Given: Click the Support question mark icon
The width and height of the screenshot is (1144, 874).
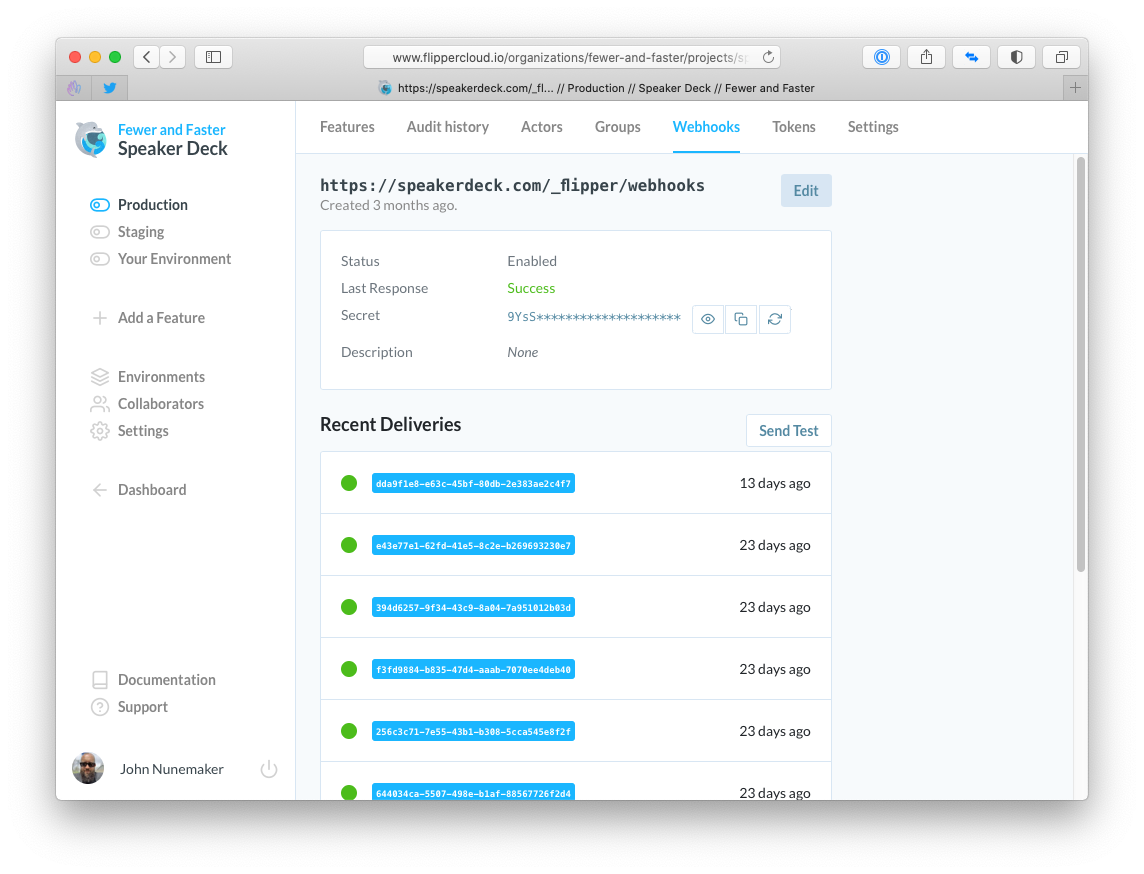Looking at the screenshot, I should 100,707.
